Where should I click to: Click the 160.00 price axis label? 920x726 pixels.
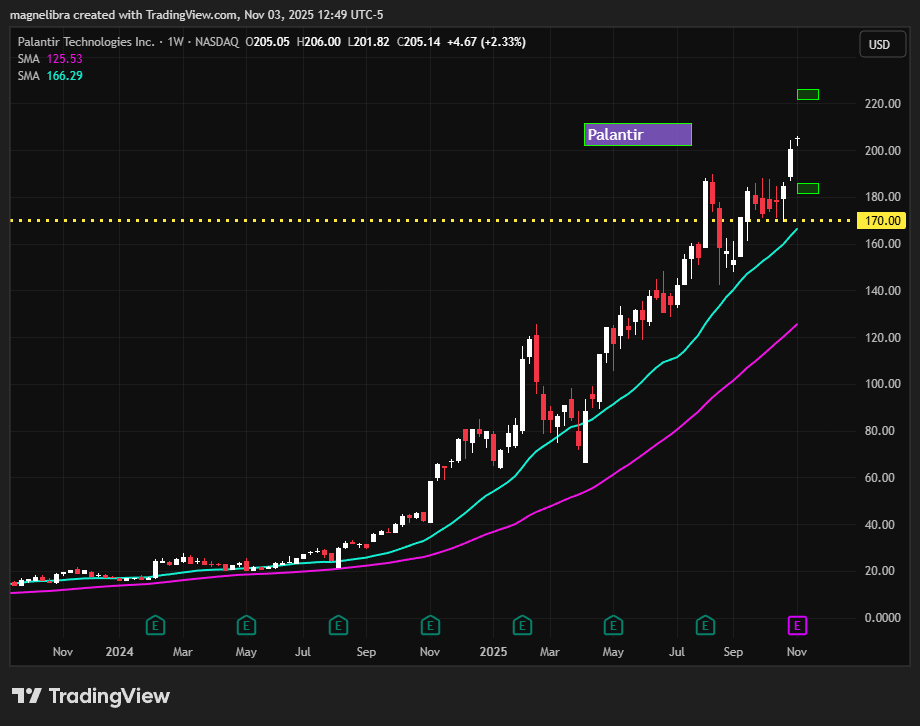pos(882,244)
